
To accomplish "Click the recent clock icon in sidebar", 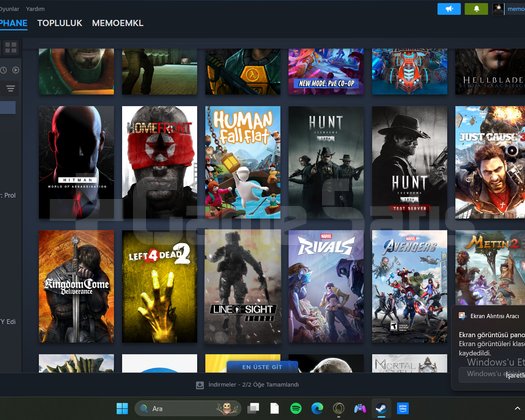I will tap(4, 70).
